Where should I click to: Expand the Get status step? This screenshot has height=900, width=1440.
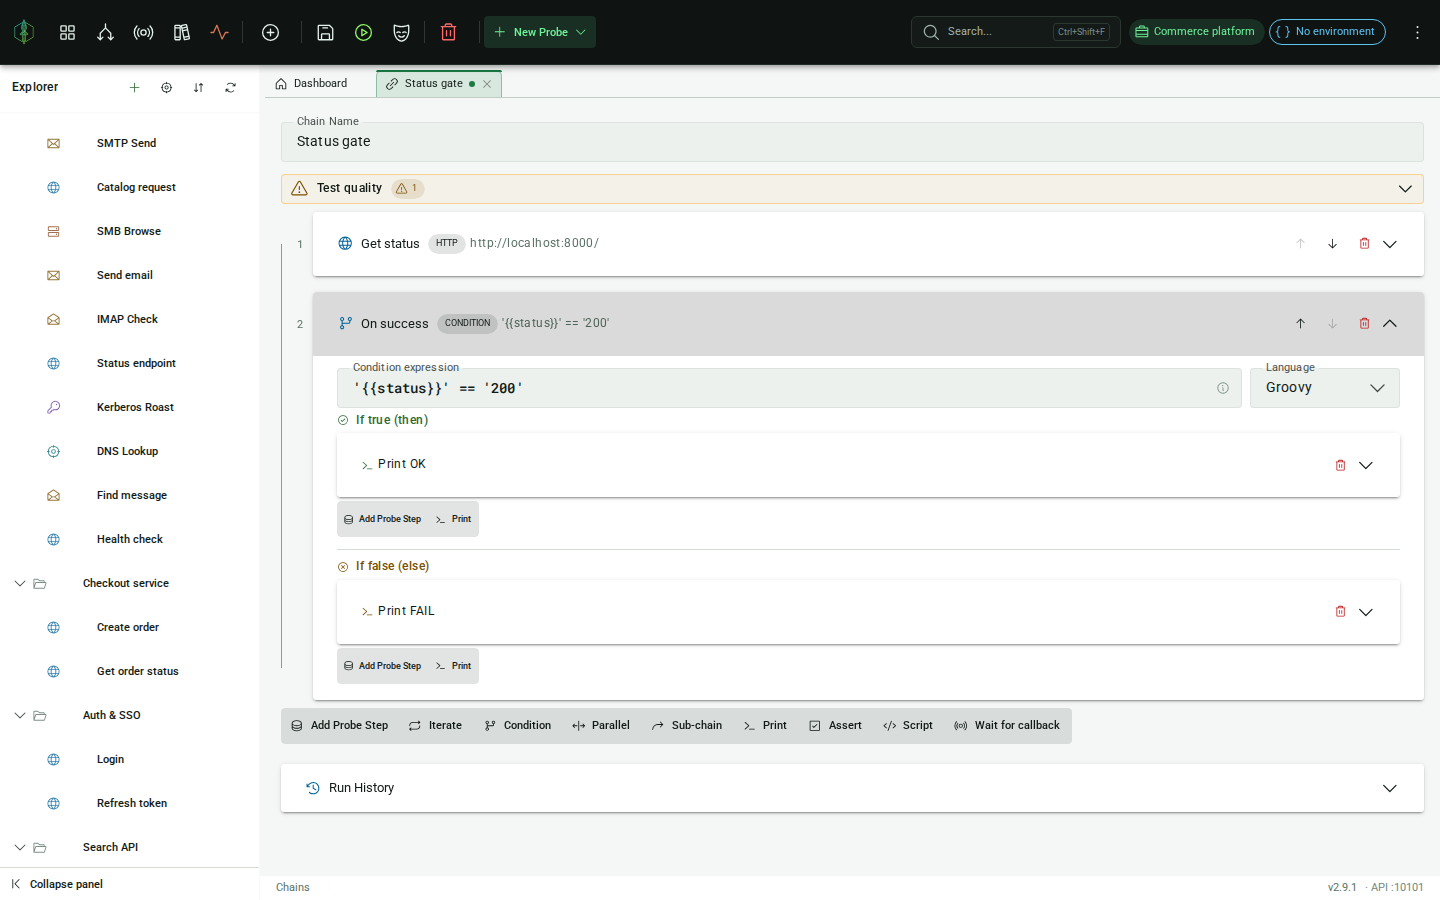(x=1390, y=243)
